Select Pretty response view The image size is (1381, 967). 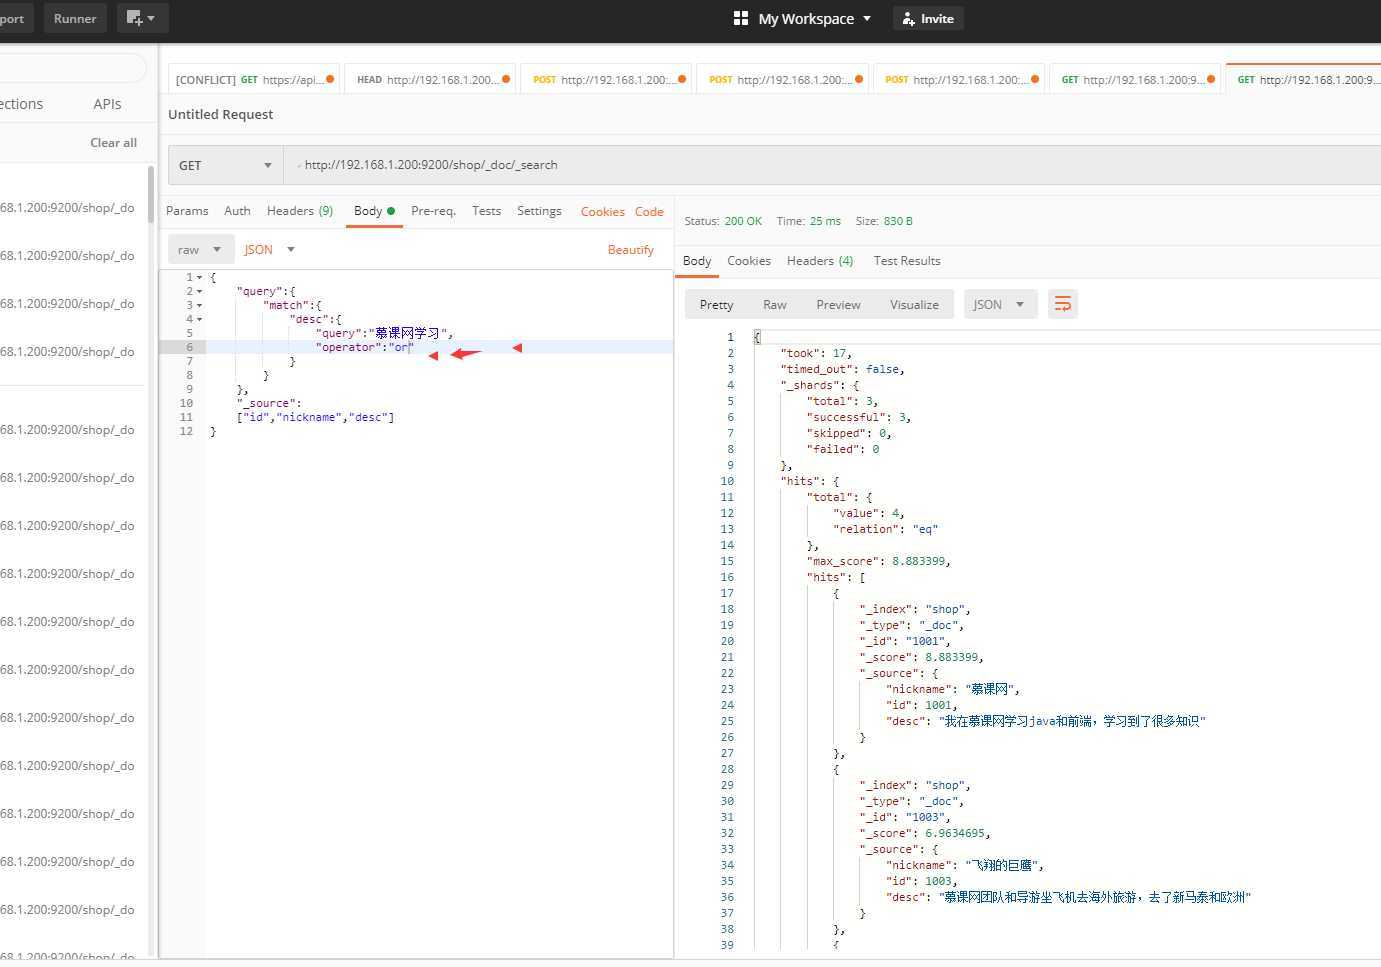(x=716, y=304)
